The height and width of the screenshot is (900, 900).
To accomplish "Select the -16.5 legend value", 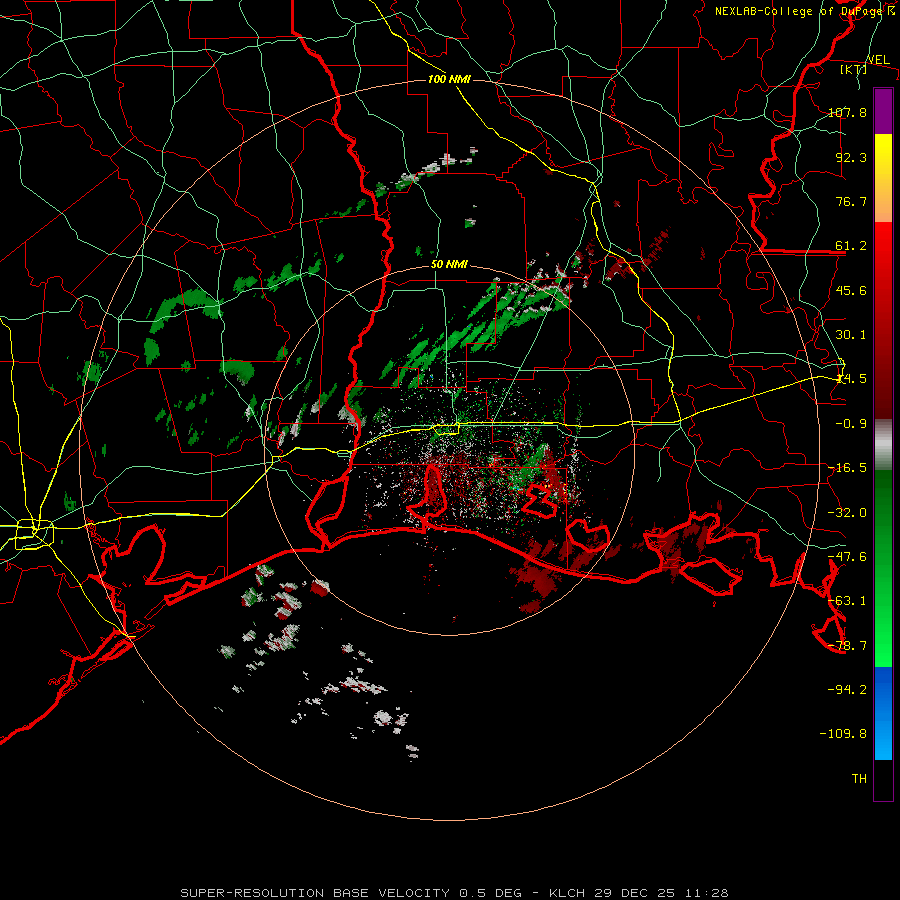I will tap(847, 468).
